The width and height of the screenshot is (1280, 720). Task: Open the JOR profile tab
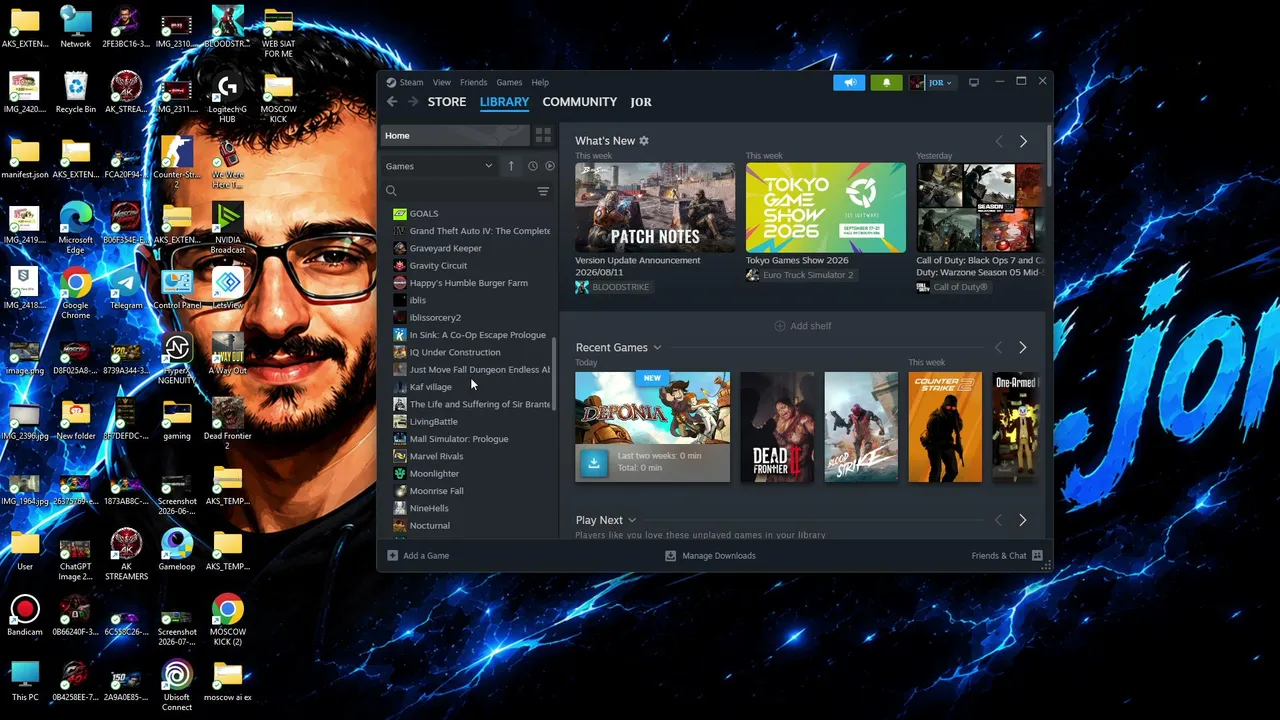[x=641, y=102]
